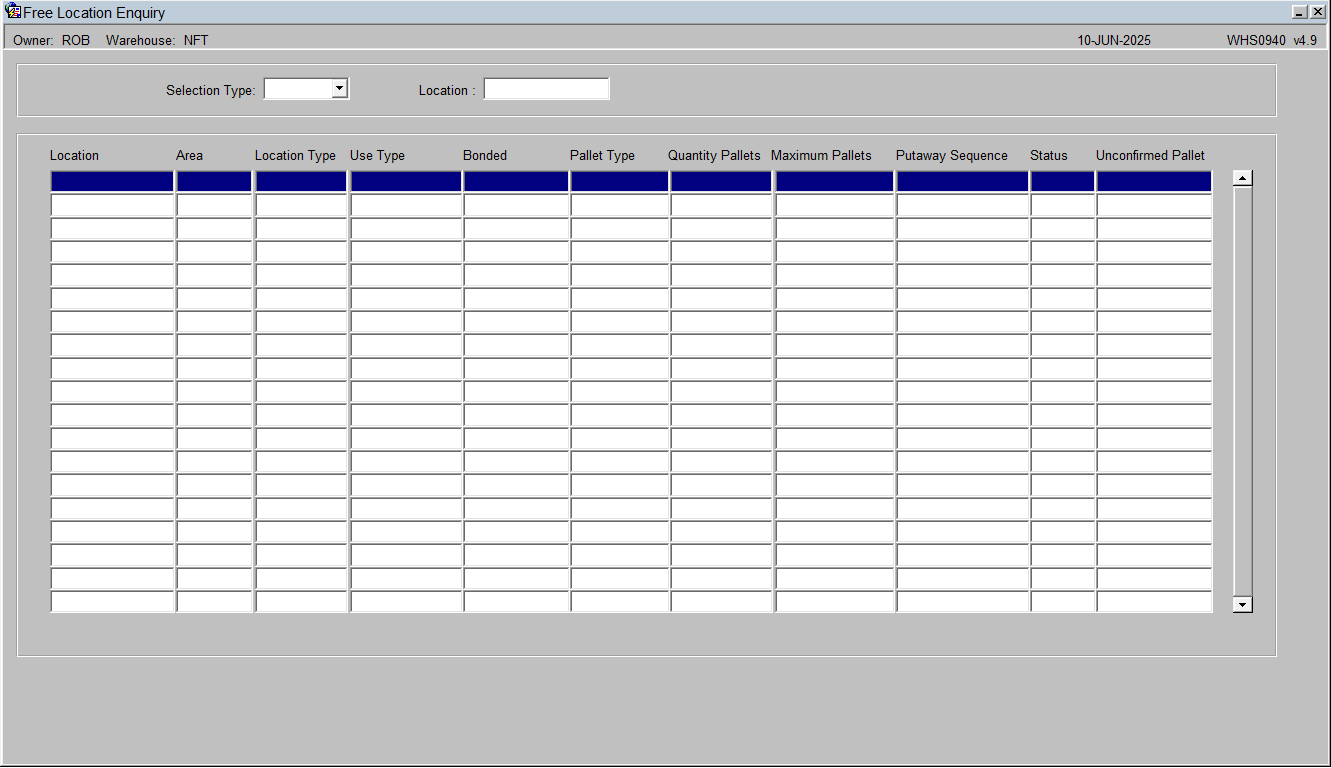The width and height of the screenshot is (1331, 768).
Task: Select the highlighted Maximum Pallets cell
Action: pyautogui.click(x=834, y=181)
